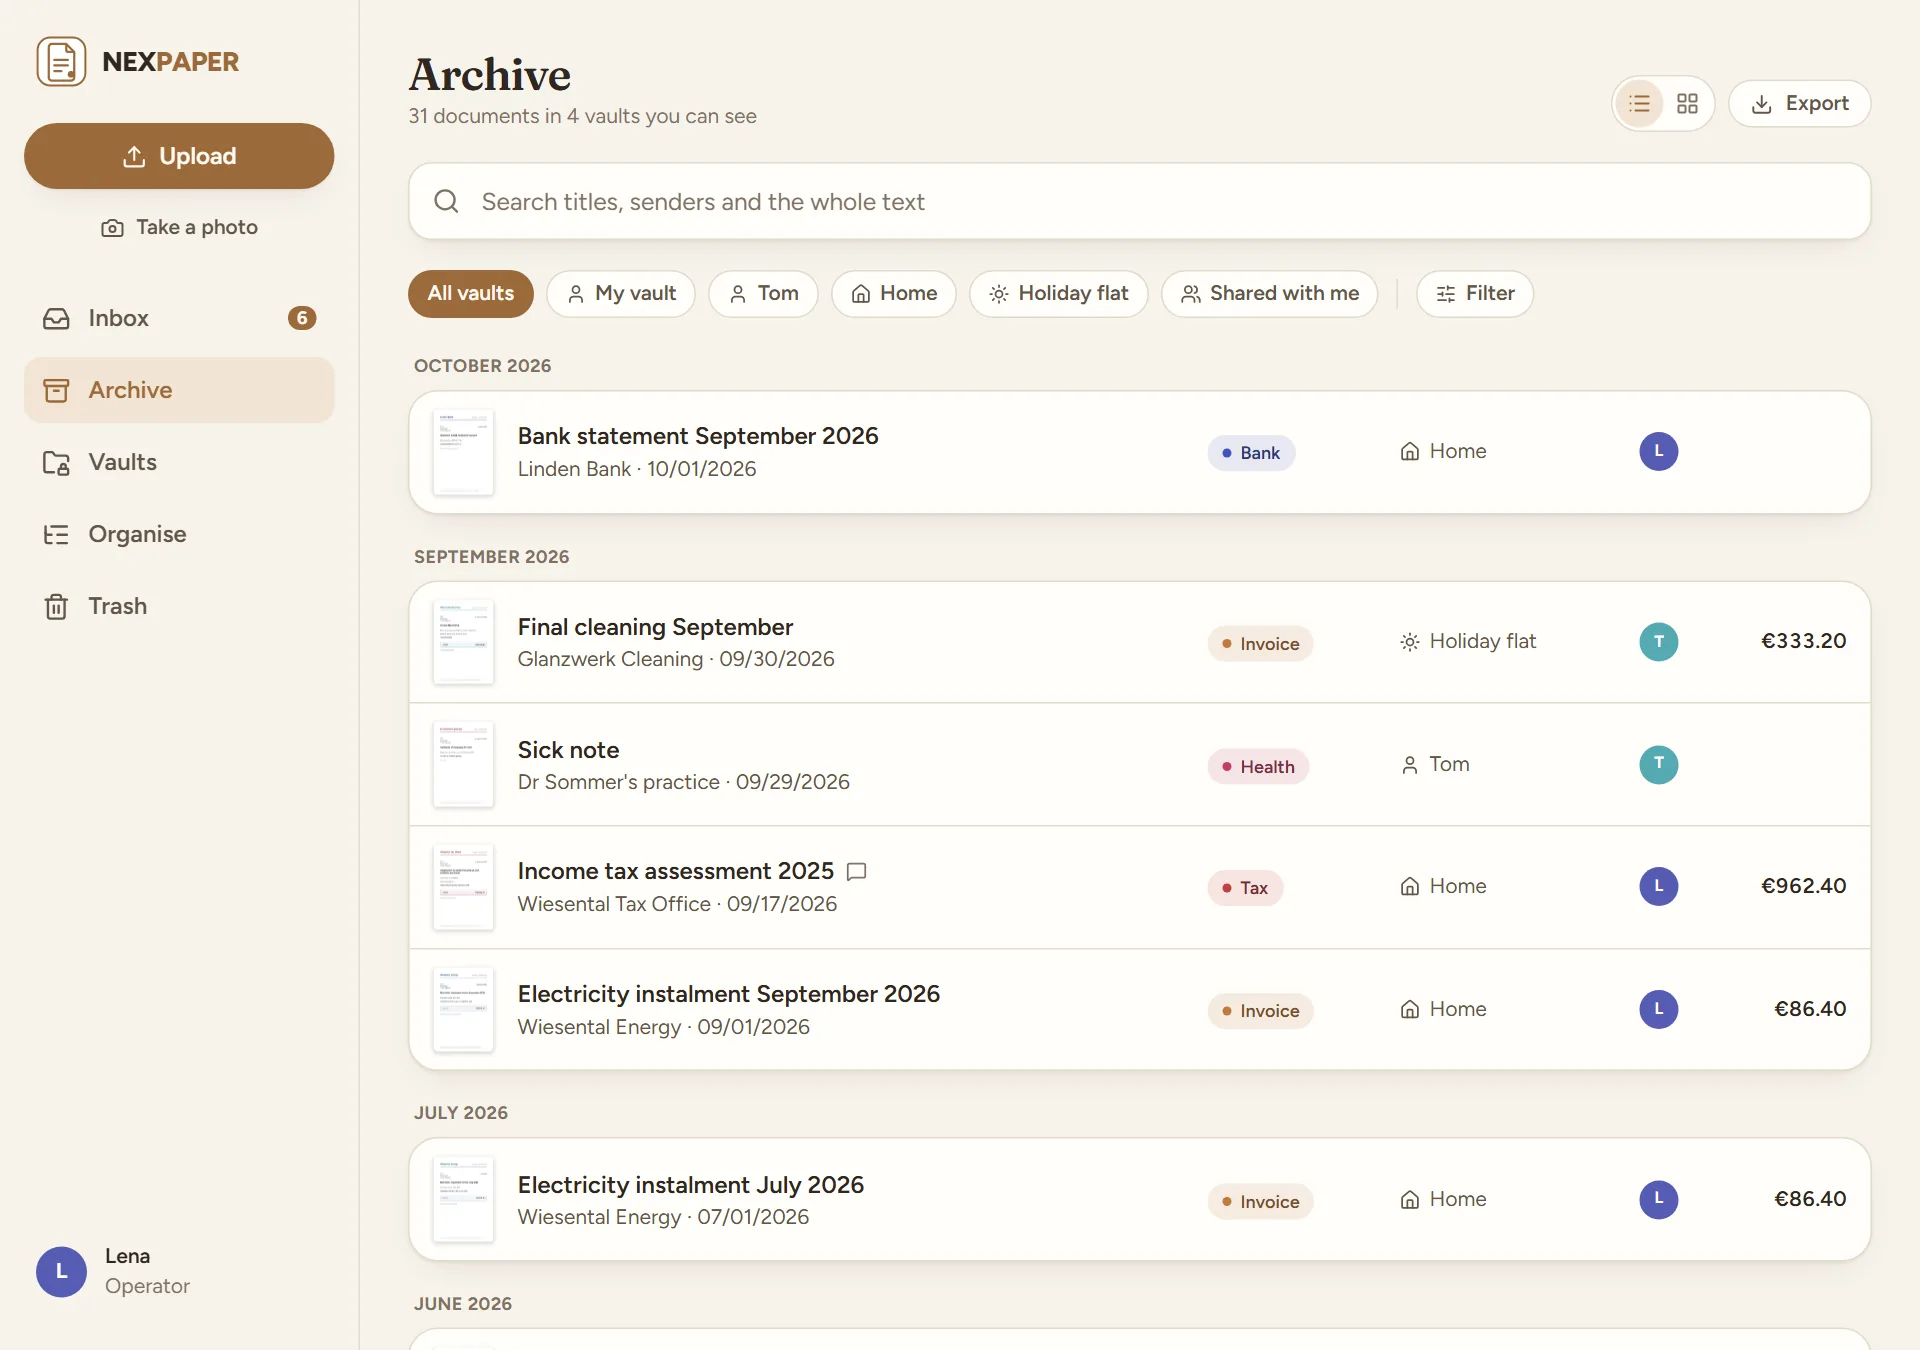
Task: Click Holiday flat vault on Final cleaning row
Action: (1468, 641)
